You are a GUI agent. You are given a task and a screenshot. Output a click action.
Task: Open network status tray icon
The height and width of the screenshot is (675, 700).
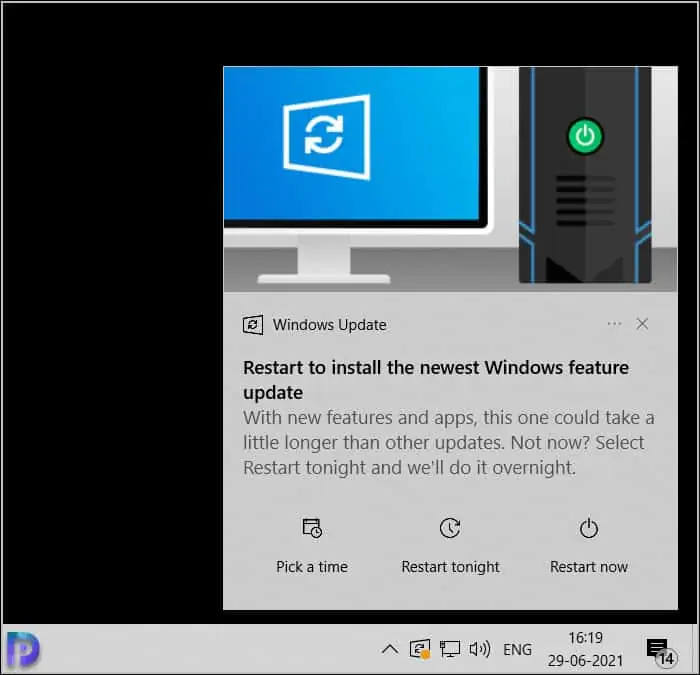450,649
